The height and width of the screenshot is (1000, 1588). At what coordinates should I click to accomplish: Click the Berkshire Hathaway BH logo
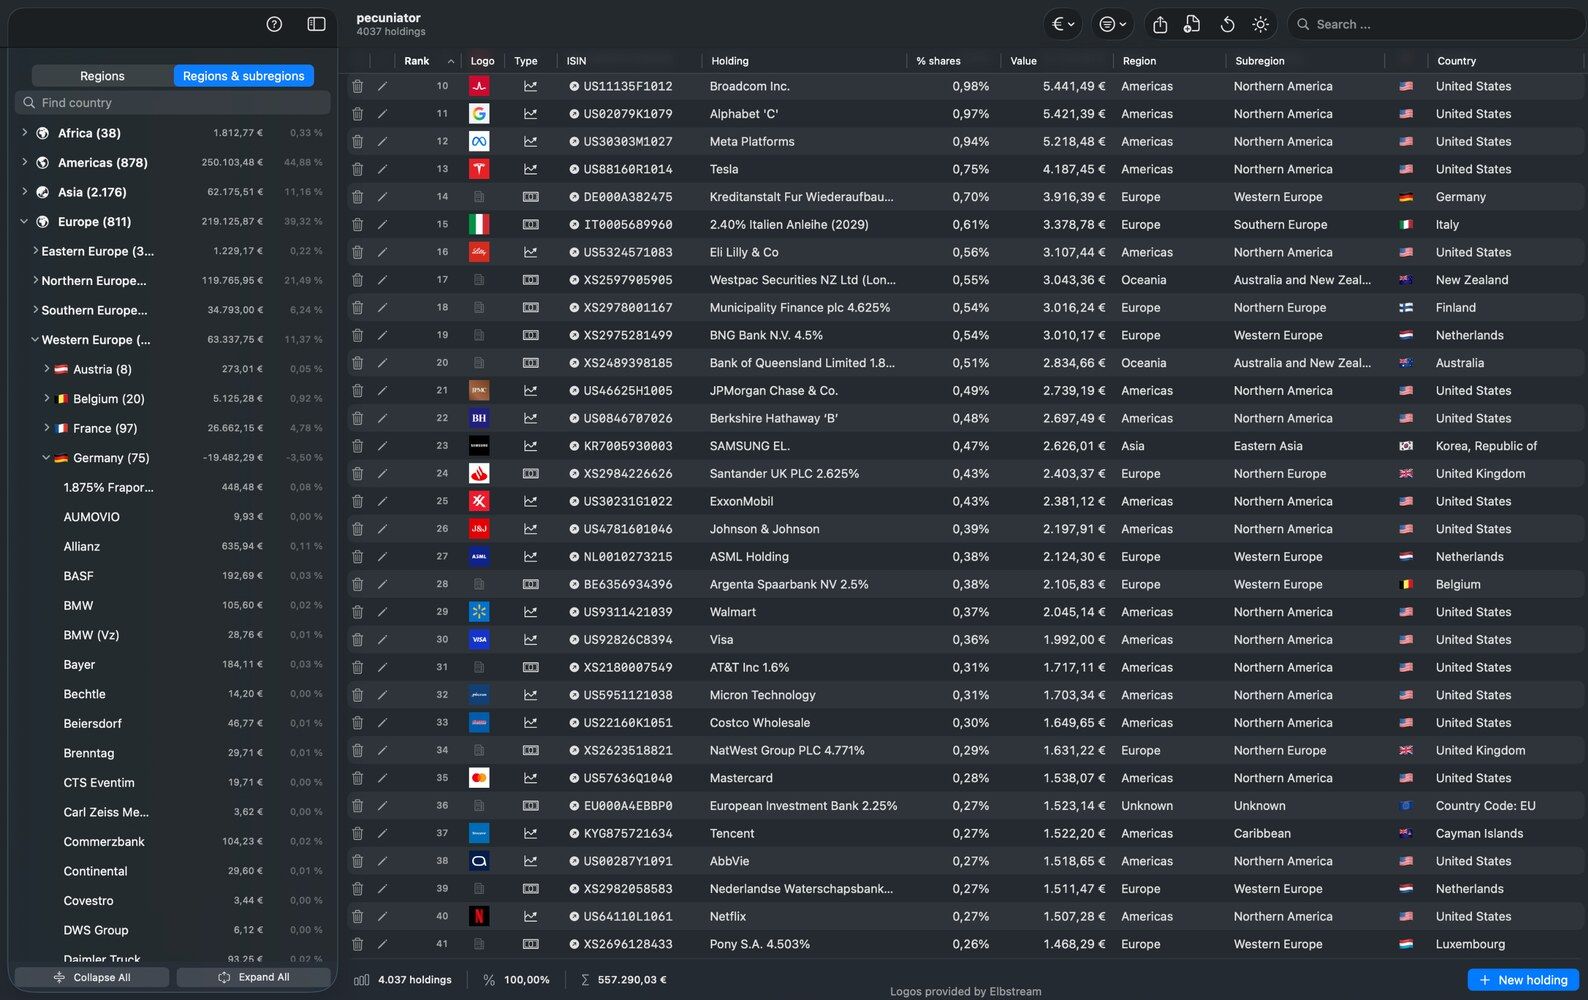click(479, 418)
